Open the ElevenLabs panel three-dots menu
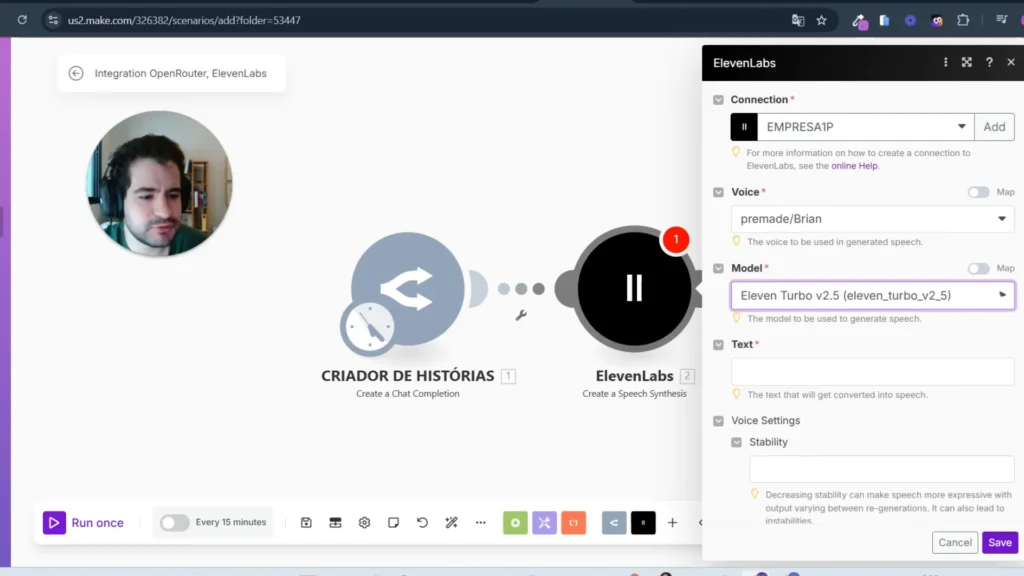This screenshot has width=1024, height=576. tap(946, 62)
